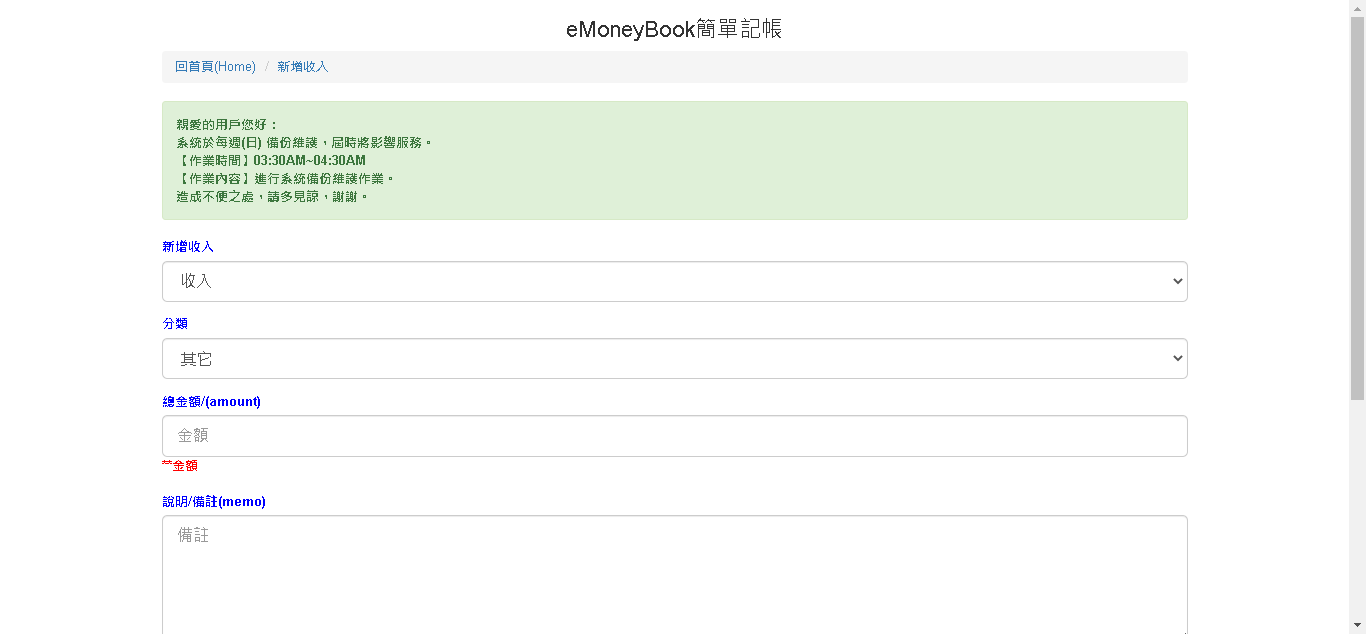Click the 新增收入 breadcrumb item
Viewport: 1366px width, 634px height.
(x=303, y=67)
